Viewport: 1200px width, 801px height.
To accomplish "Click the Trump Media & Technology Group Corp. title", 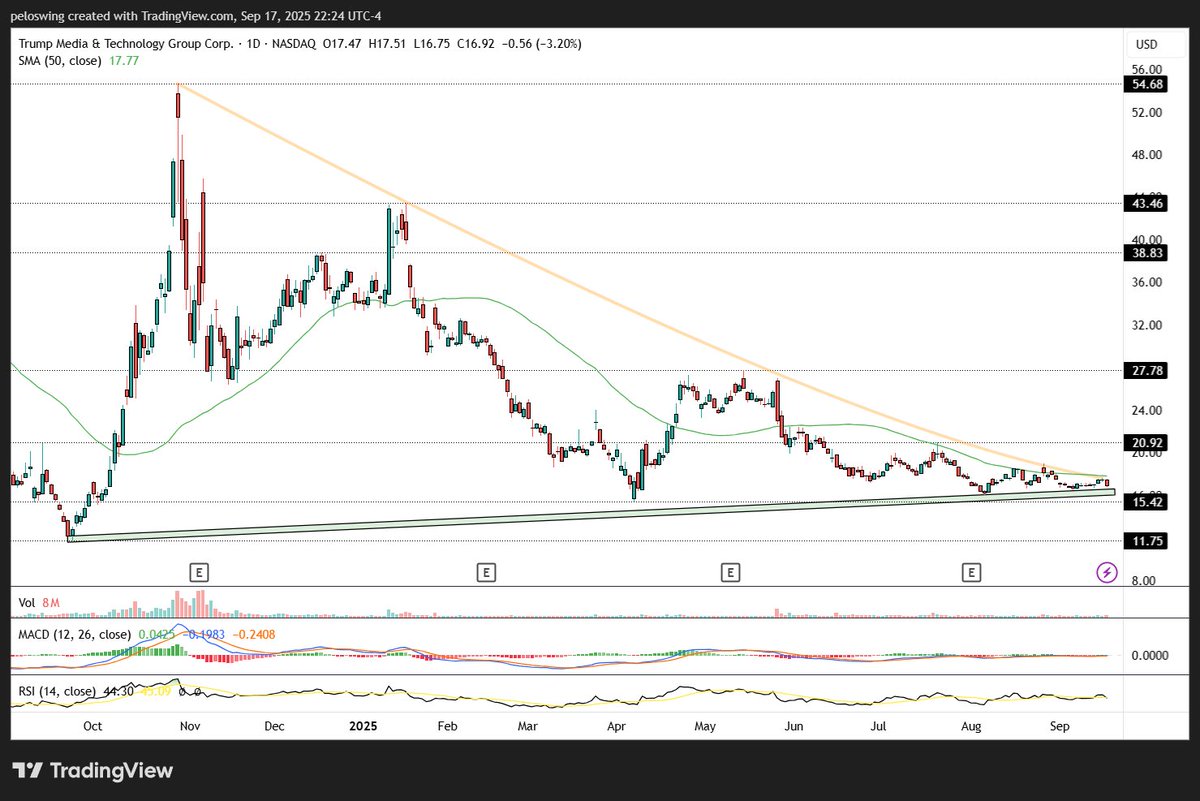I will pyautogui.click(x=126, y=44).
